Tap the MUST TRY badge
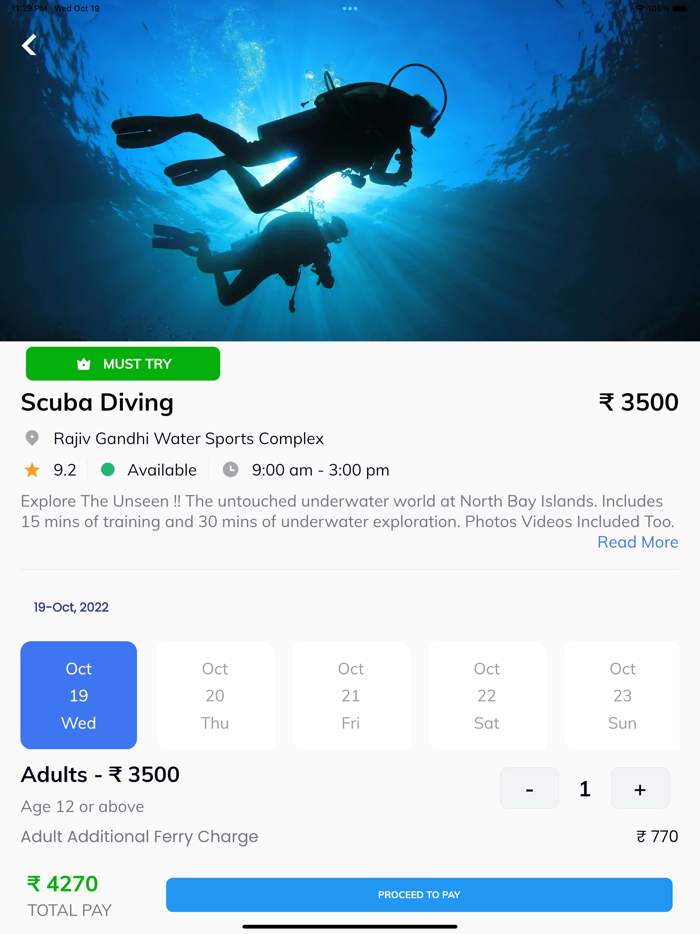Image resolution: width=700 pixels, height=934 pixels. pos(123,364)
